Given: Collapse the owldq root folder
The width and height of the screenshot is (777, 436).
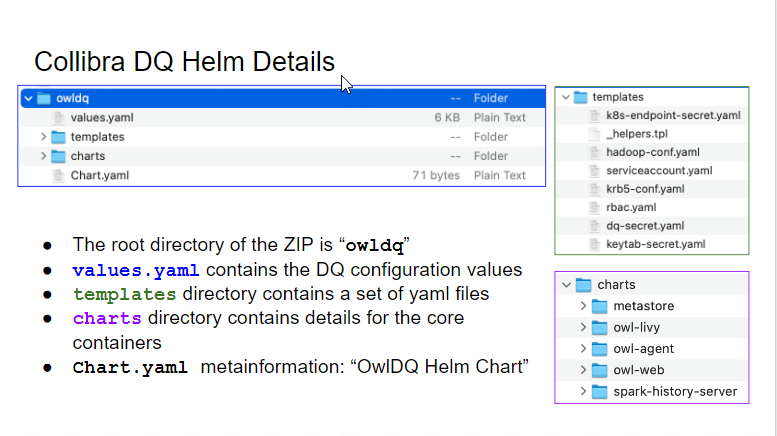Looking at the screenshot, I should pos(27,98).
